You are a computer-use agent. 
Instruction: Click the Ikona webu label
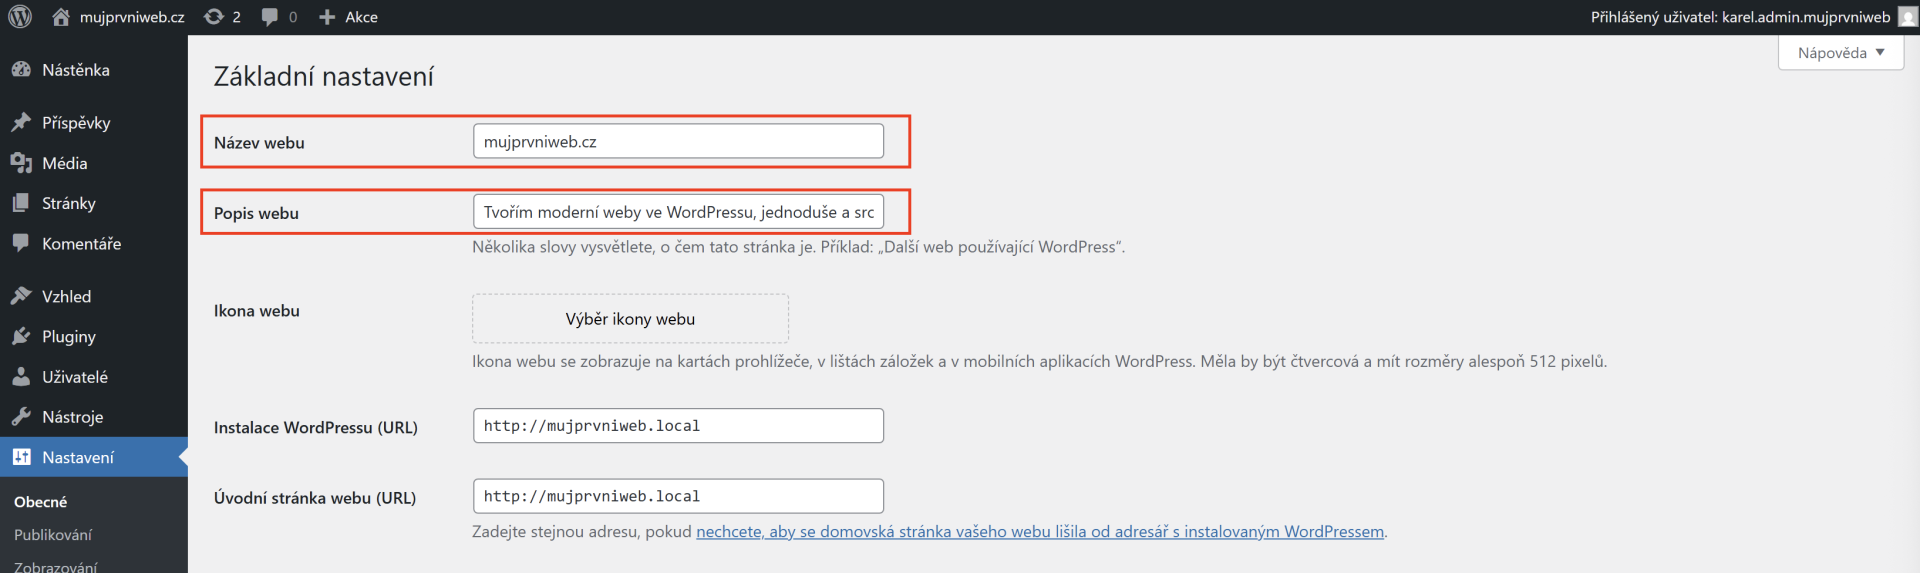click(257, 311)
